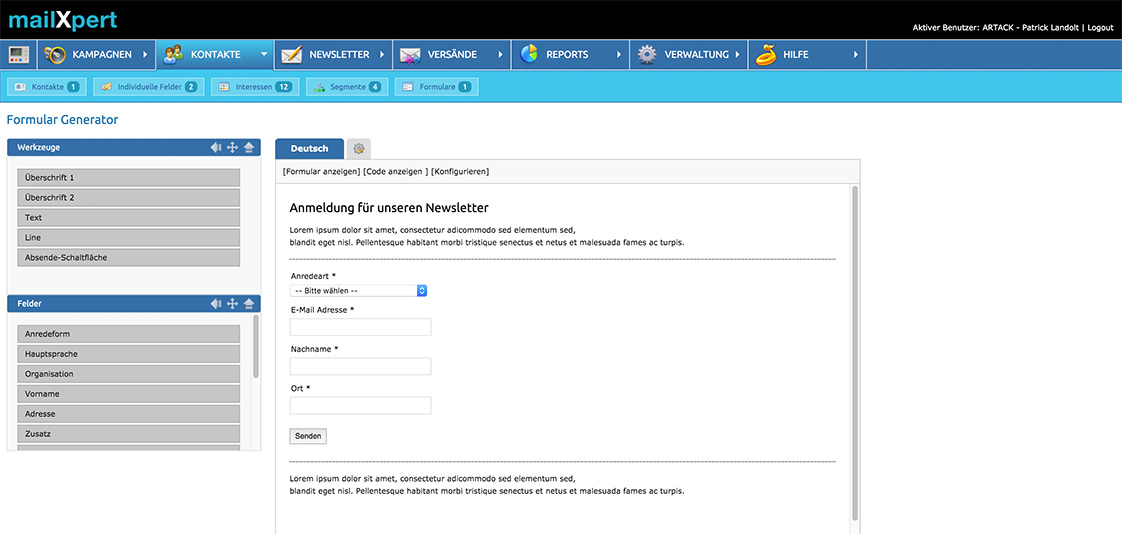Dock the Werkzeuge panel with left-arrow icon
This screenshot has height=534, width=1122.
tap(215, 148)
